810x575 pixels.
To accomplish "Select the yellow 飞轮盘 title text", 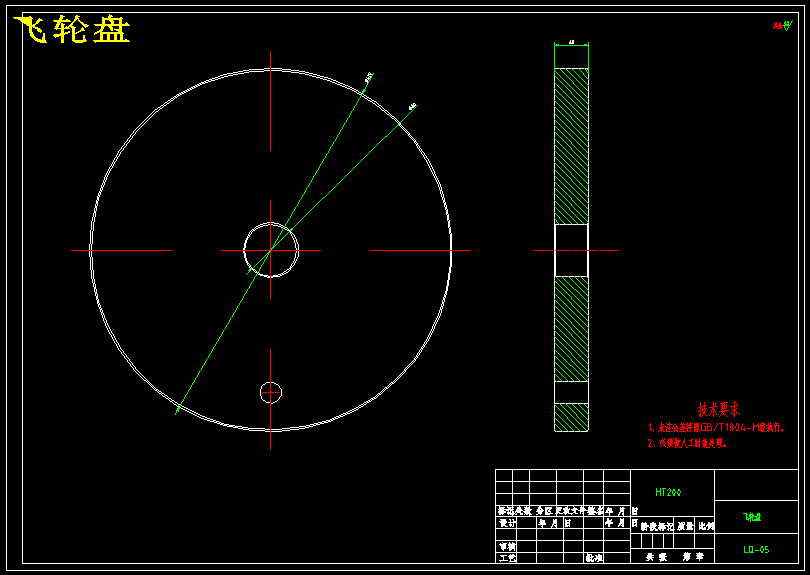I will click(x=72, y=29).
